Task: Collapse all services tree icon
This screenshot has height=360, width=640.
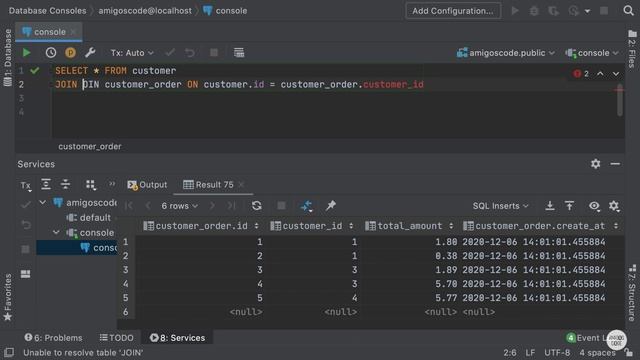Action: pyautogui.click(x=65, y=184)
